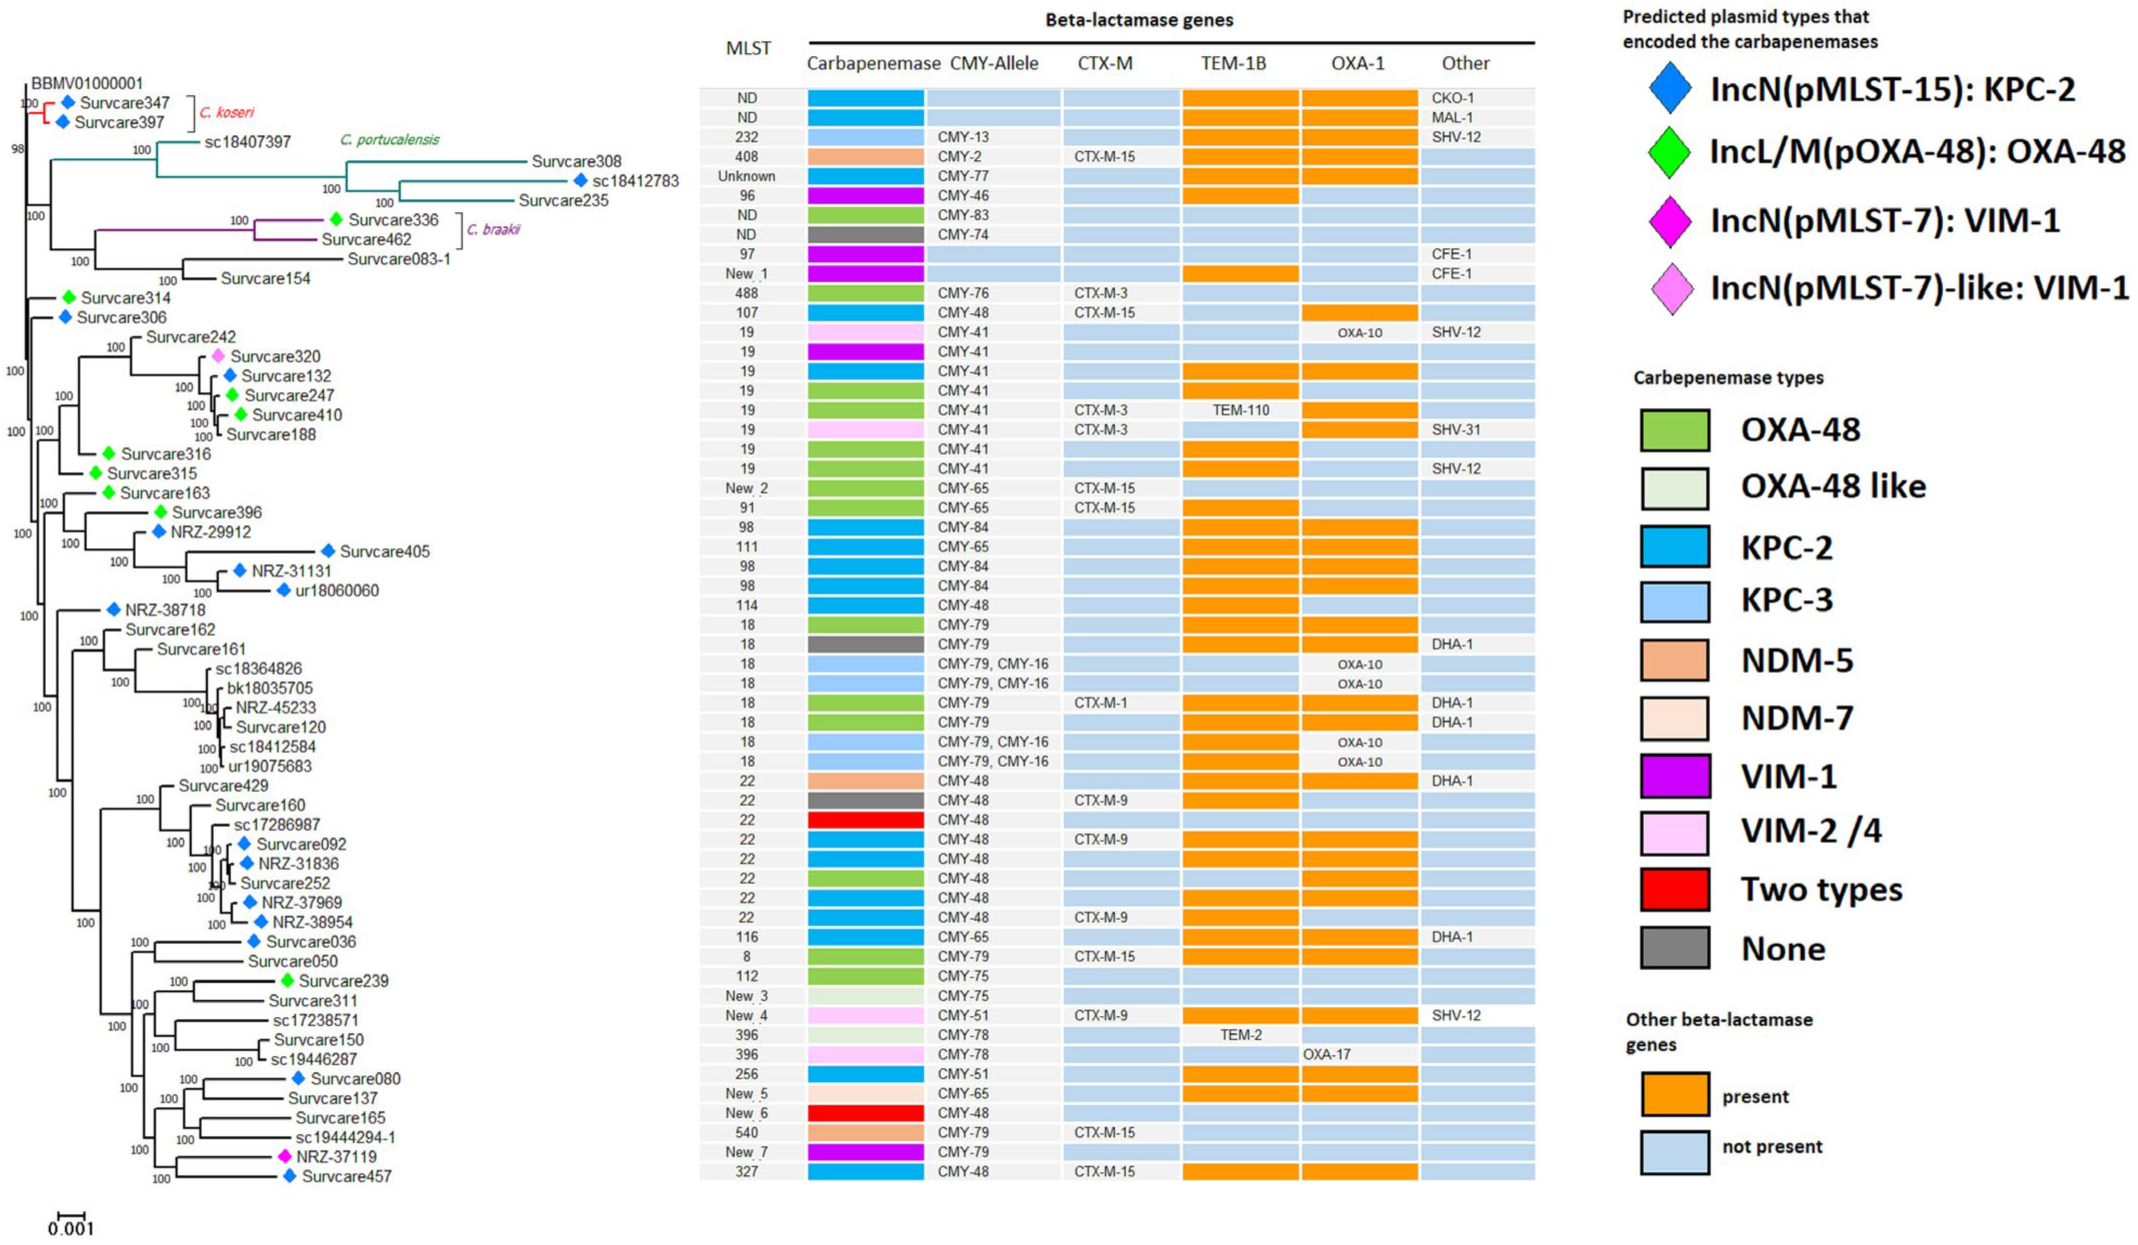
Task: Click the magenta diamond beside NRZ-37119
Action: pos(284,1156)
